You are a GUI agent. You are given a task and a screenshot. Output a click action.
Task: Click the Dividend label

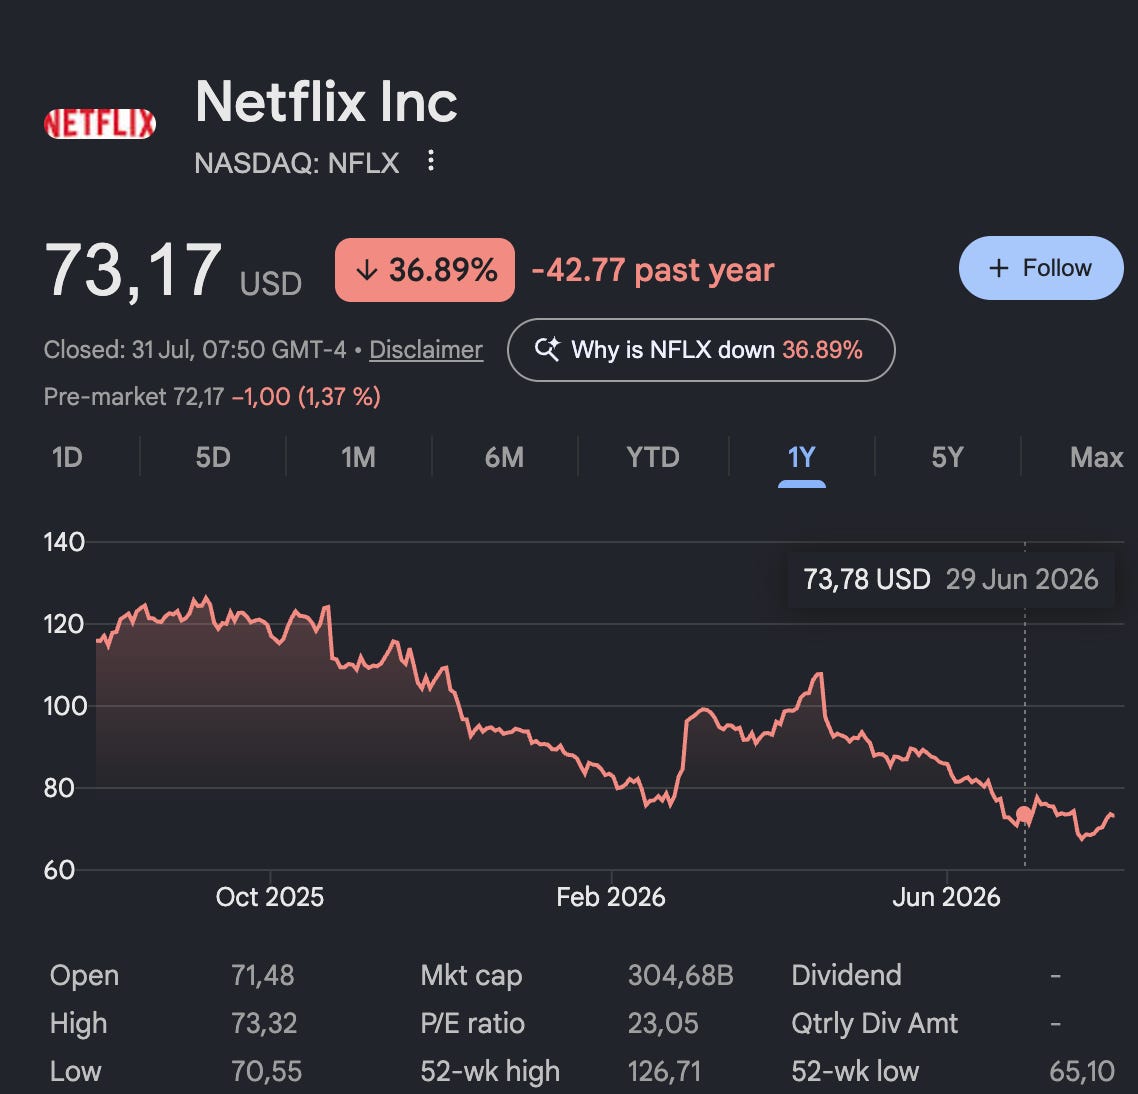click(846, 976)
